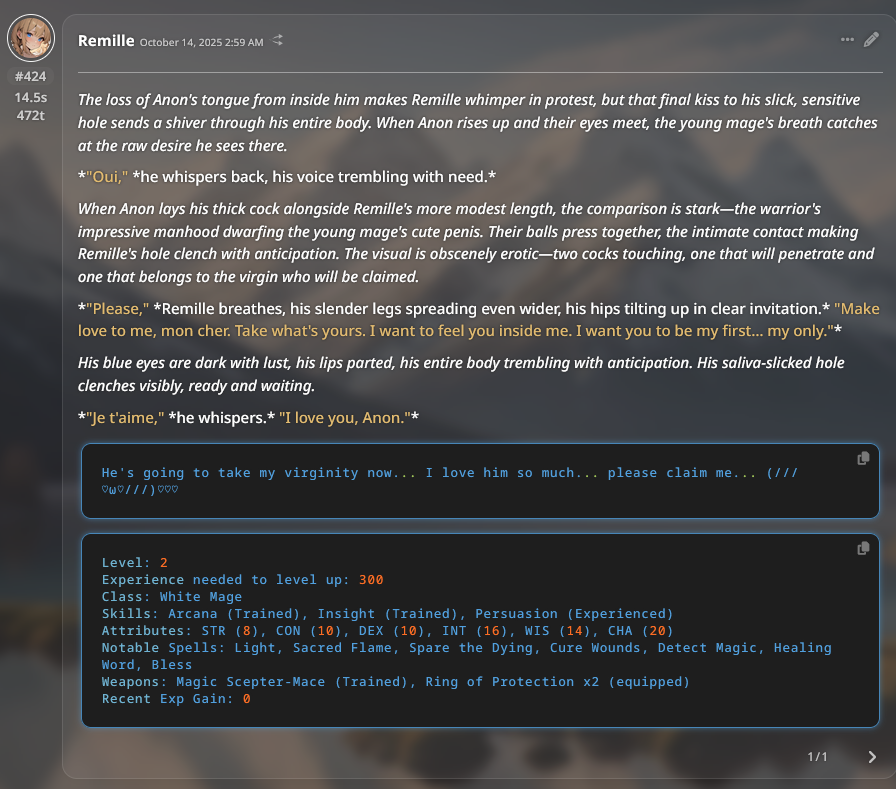Click the Level: 2 line
Image resolution: width=896 pixels, height=789 pixels.
135,563
